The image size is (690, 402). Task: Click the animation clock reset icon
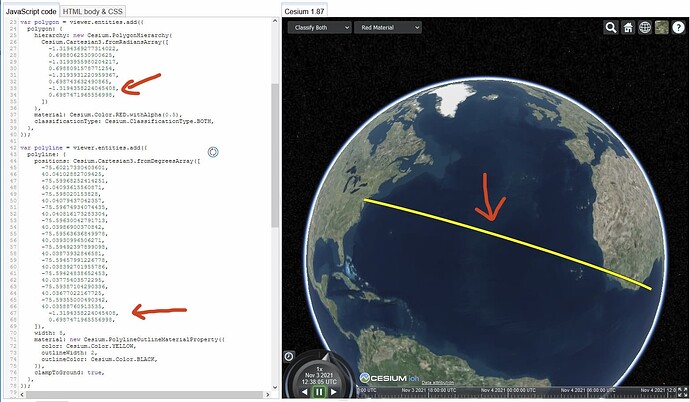coord(289,356)
